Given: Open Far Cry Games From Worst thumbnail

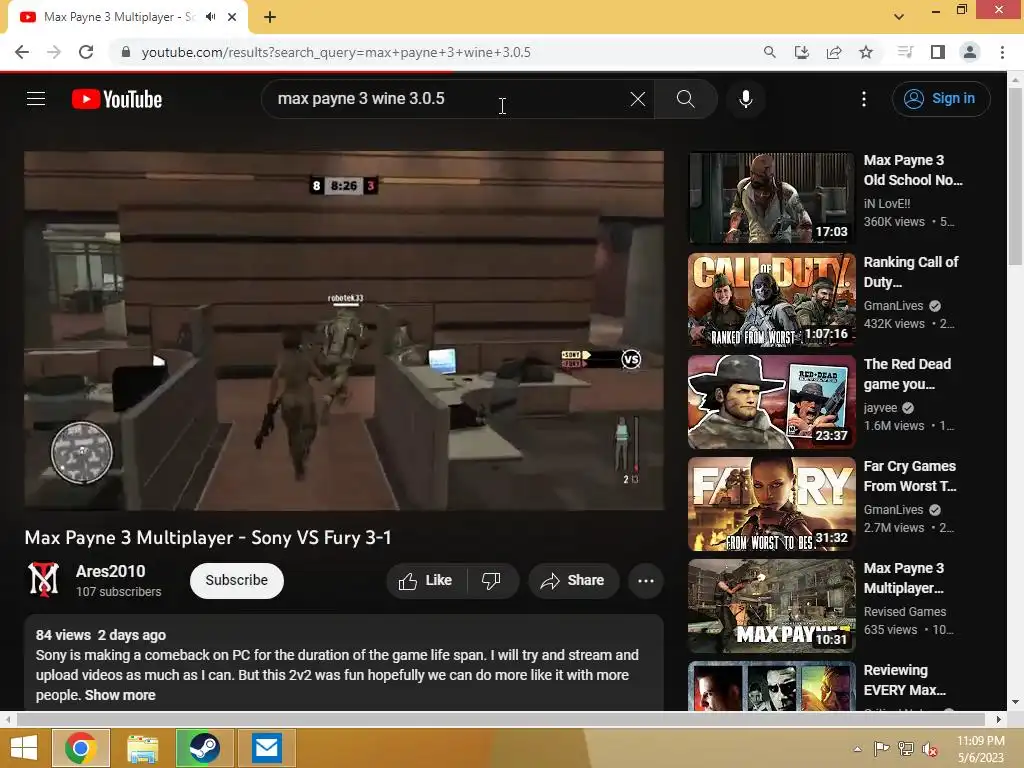Looking at the screenshot, I should pyautogui.click(x=771, y=503).
